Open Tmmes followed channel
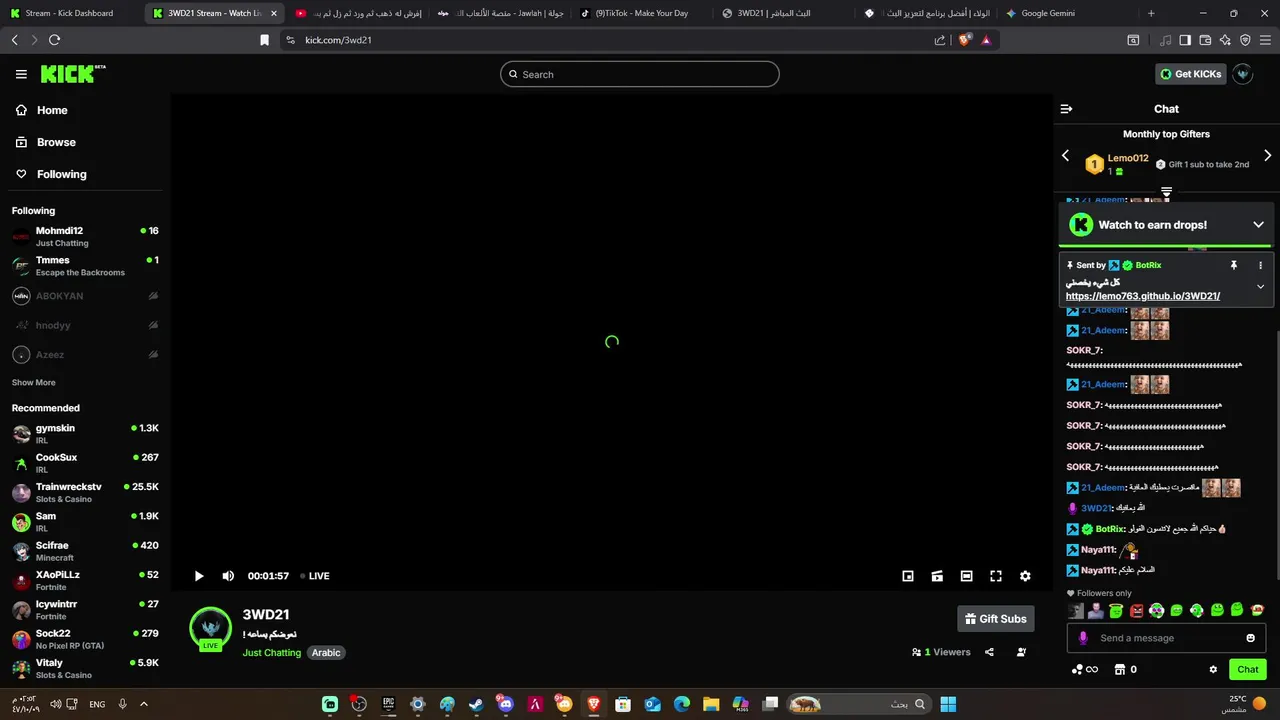 click(x=85, y=266)
